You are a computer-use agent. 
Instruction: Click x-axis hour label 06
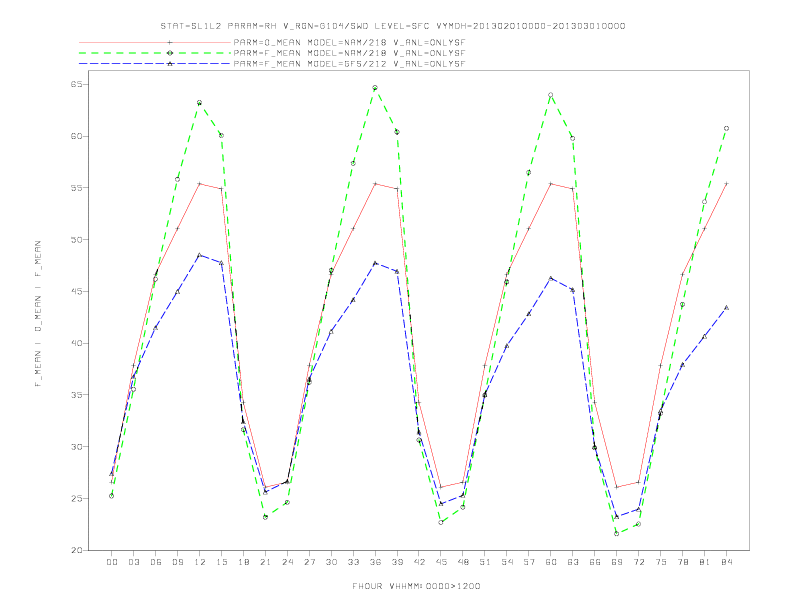(156, 562)
